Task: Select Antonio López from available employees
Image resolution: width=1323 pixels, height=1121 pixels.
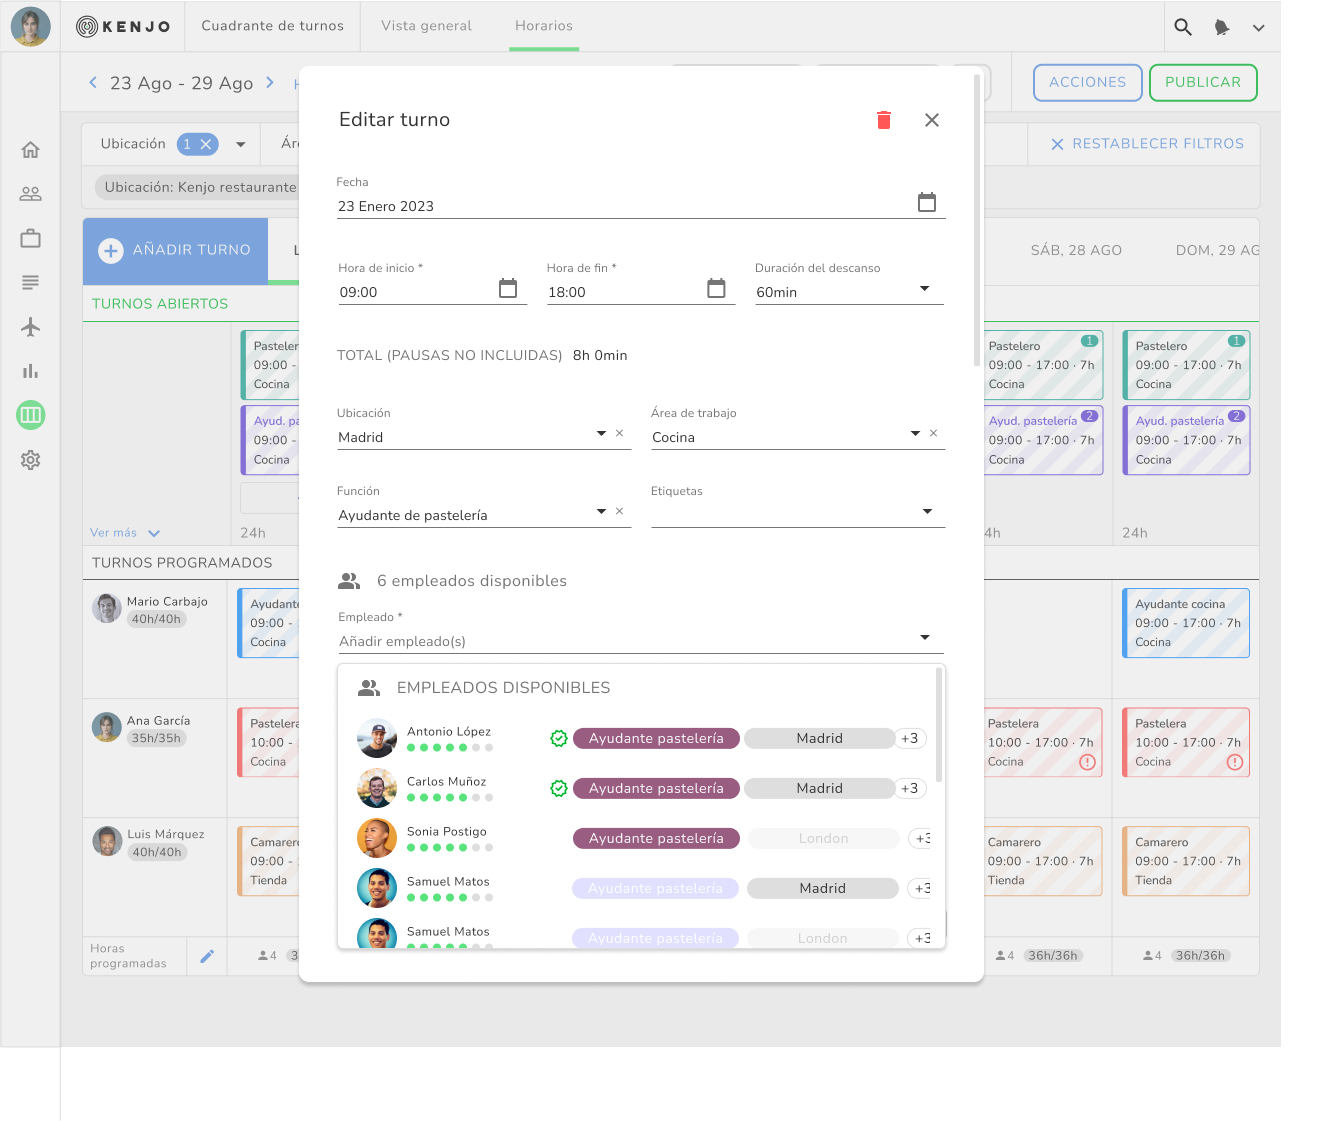Action: (x=642, y=738)
